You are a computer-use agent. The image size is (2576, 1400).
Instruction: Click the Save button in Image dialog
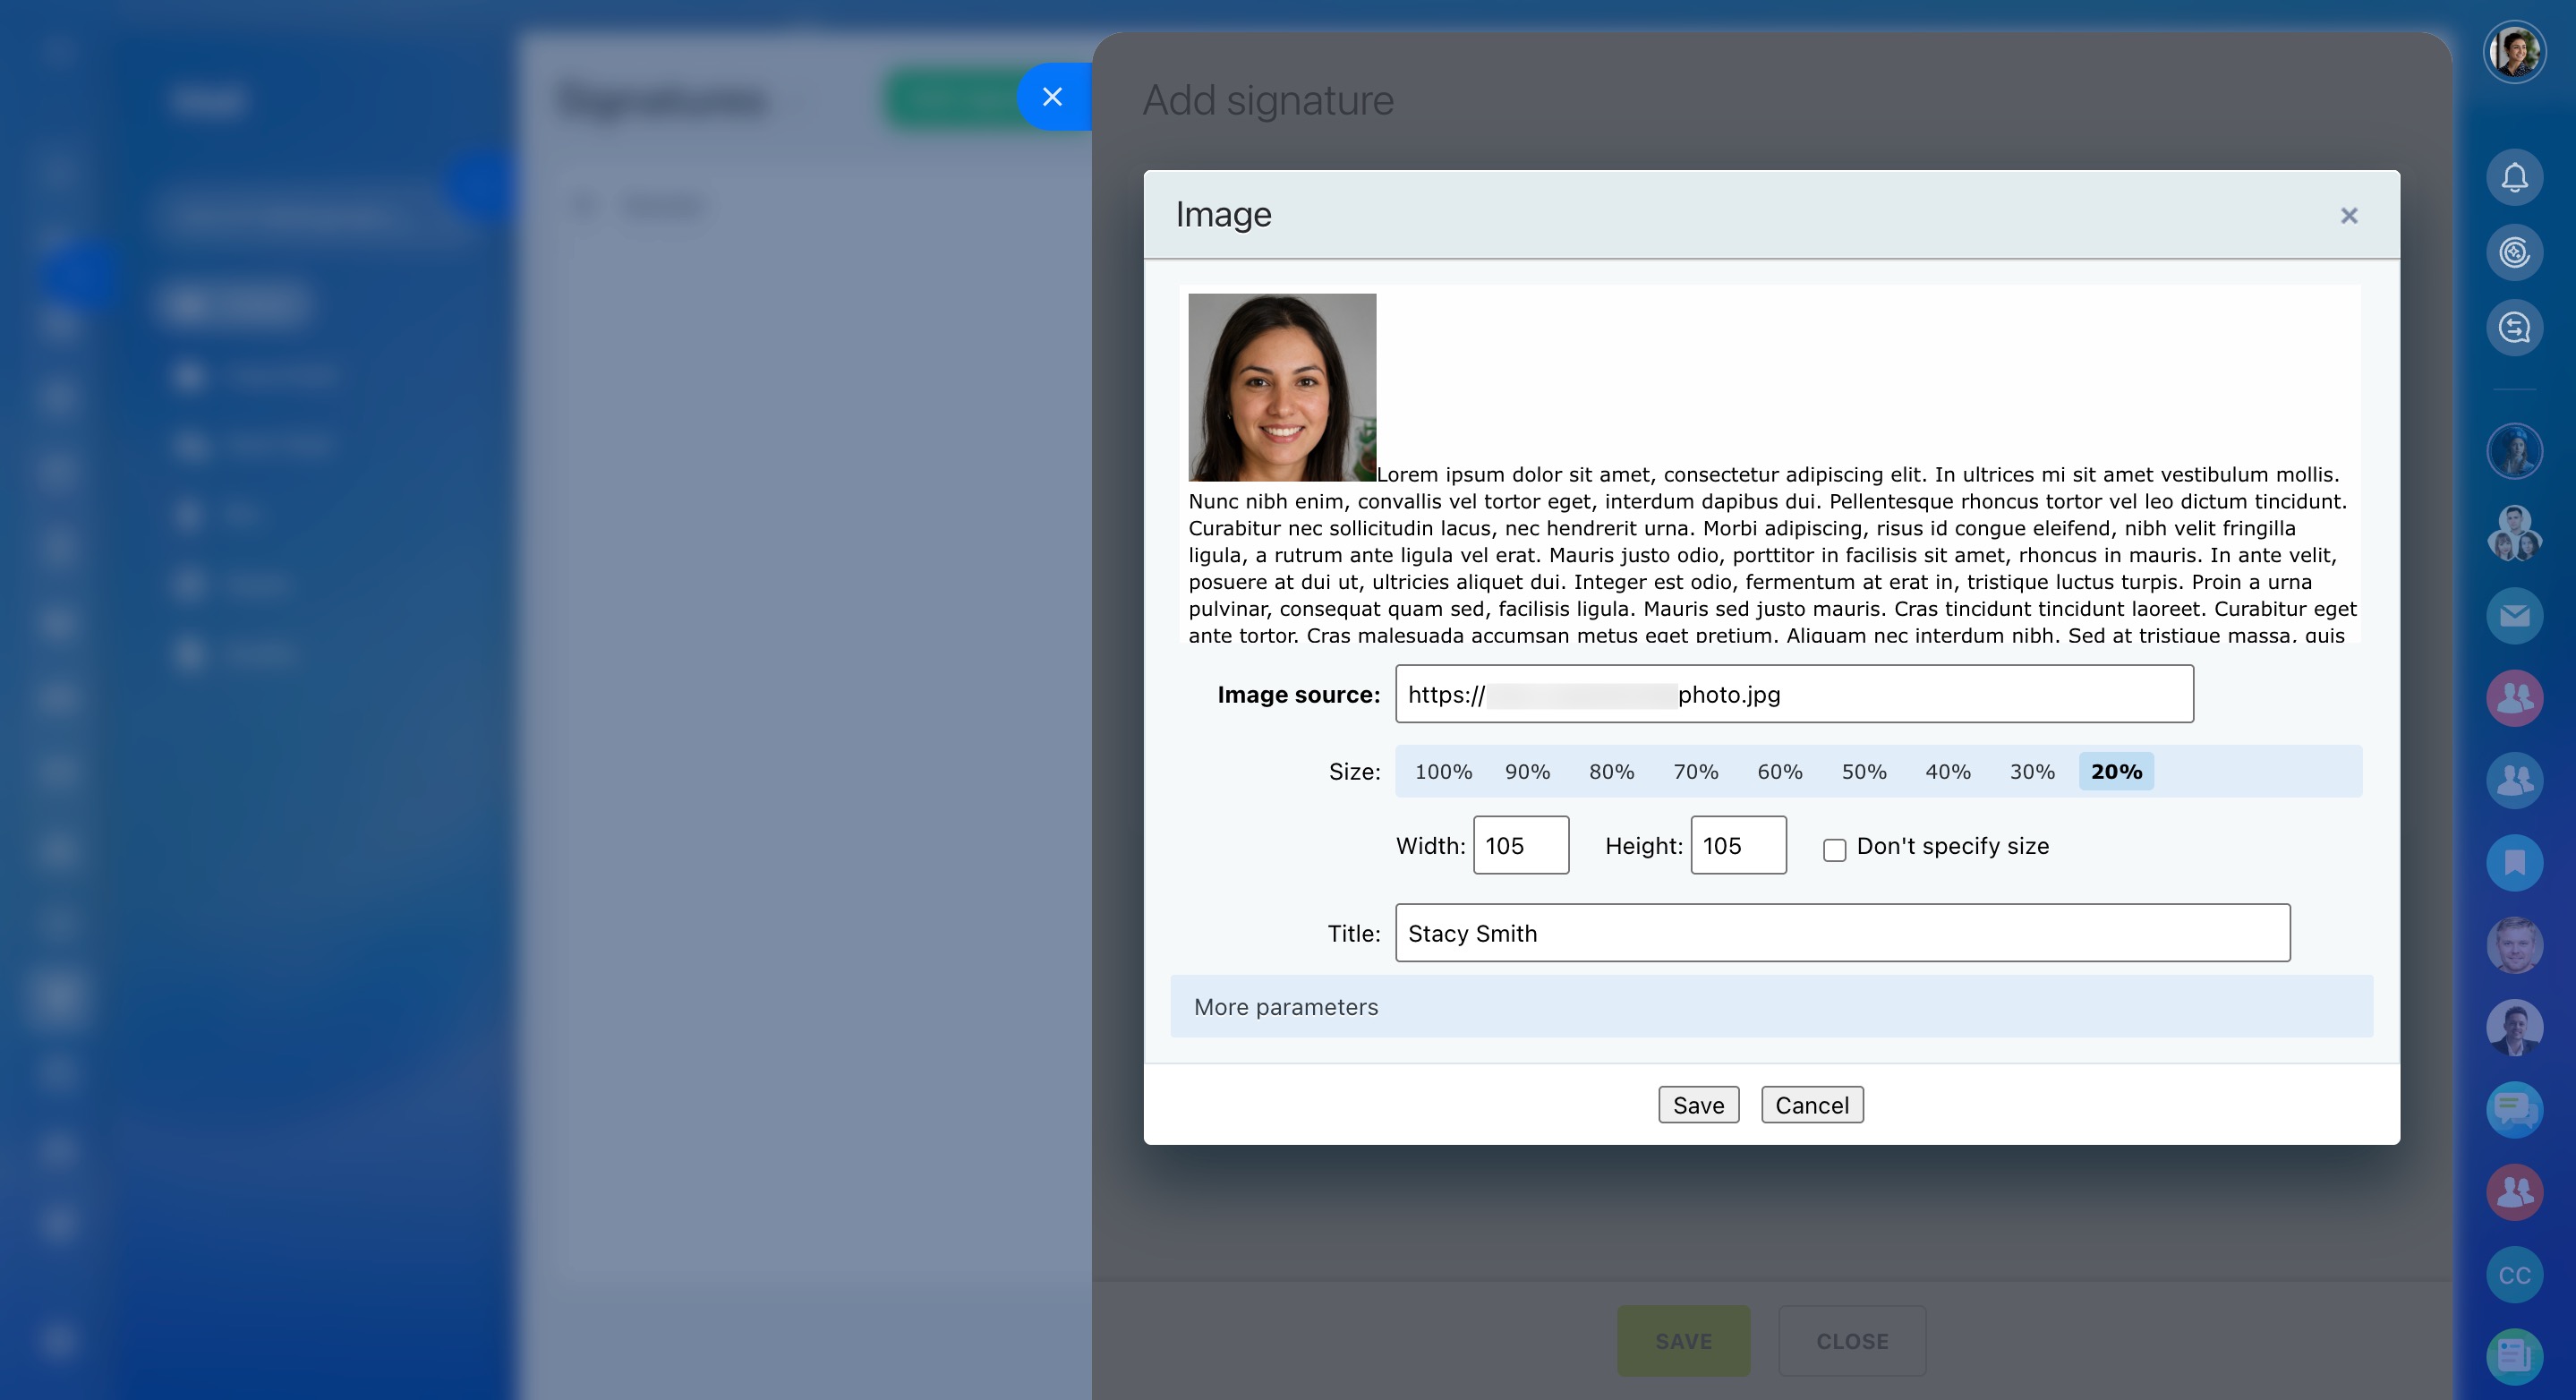1698,1105
